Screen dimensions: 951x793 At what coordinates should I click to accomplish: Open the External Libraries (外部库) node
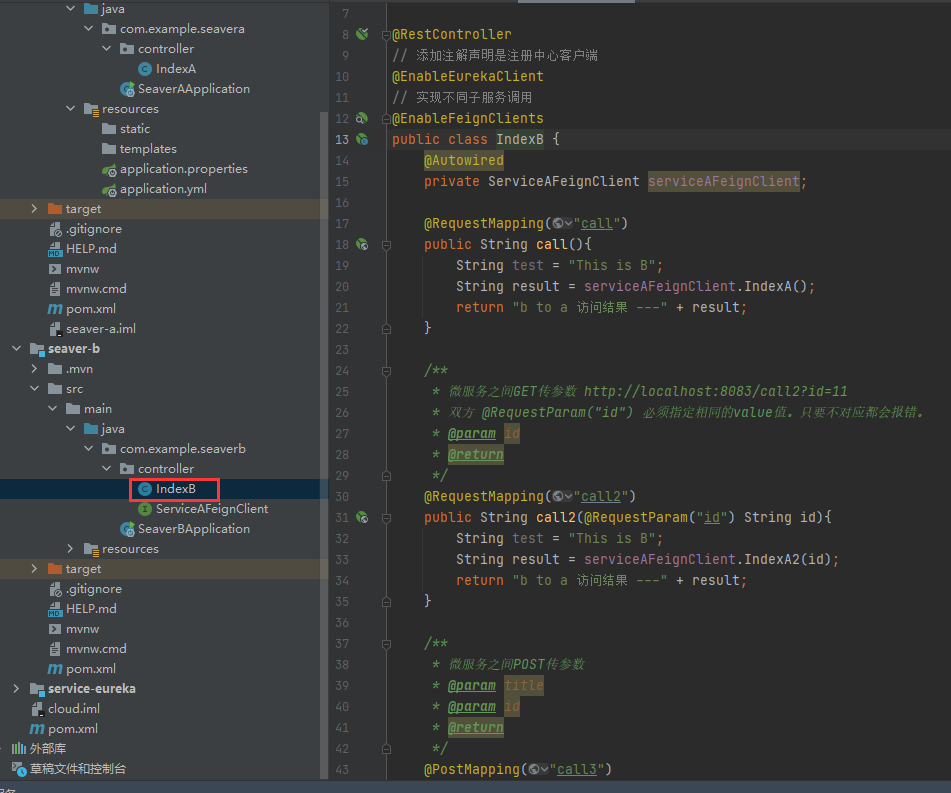pos(47,749)
